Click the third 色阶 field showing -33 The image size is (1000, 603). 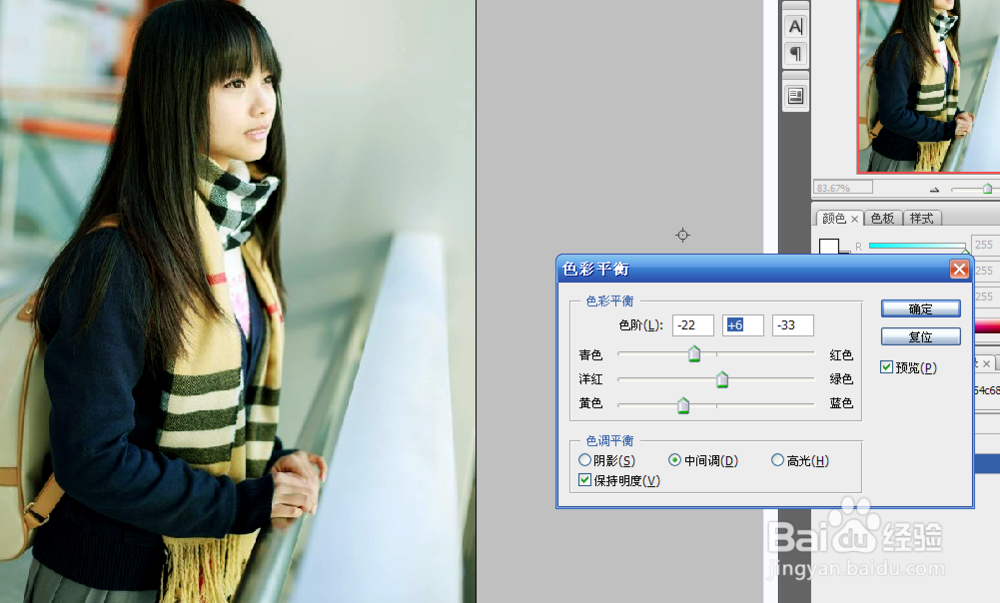(x=792, y=325)
